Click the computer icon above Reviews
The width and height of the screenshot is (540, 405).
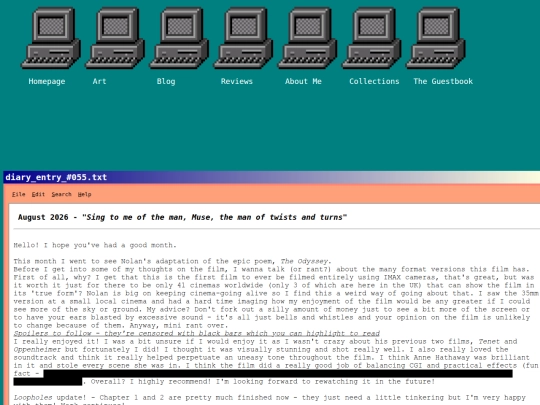(x=243, y=38)
